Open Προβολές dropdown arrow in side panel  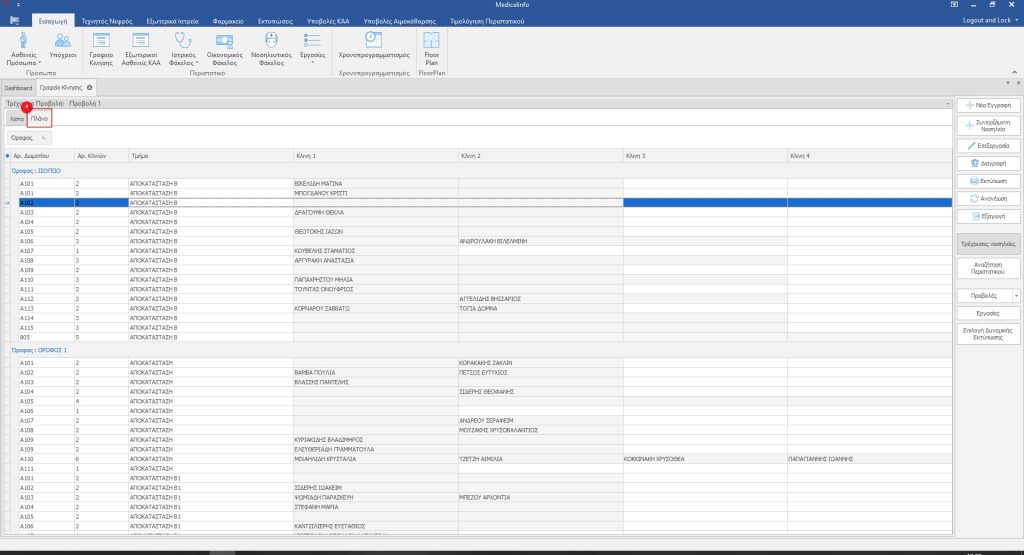pos(1016,296)
